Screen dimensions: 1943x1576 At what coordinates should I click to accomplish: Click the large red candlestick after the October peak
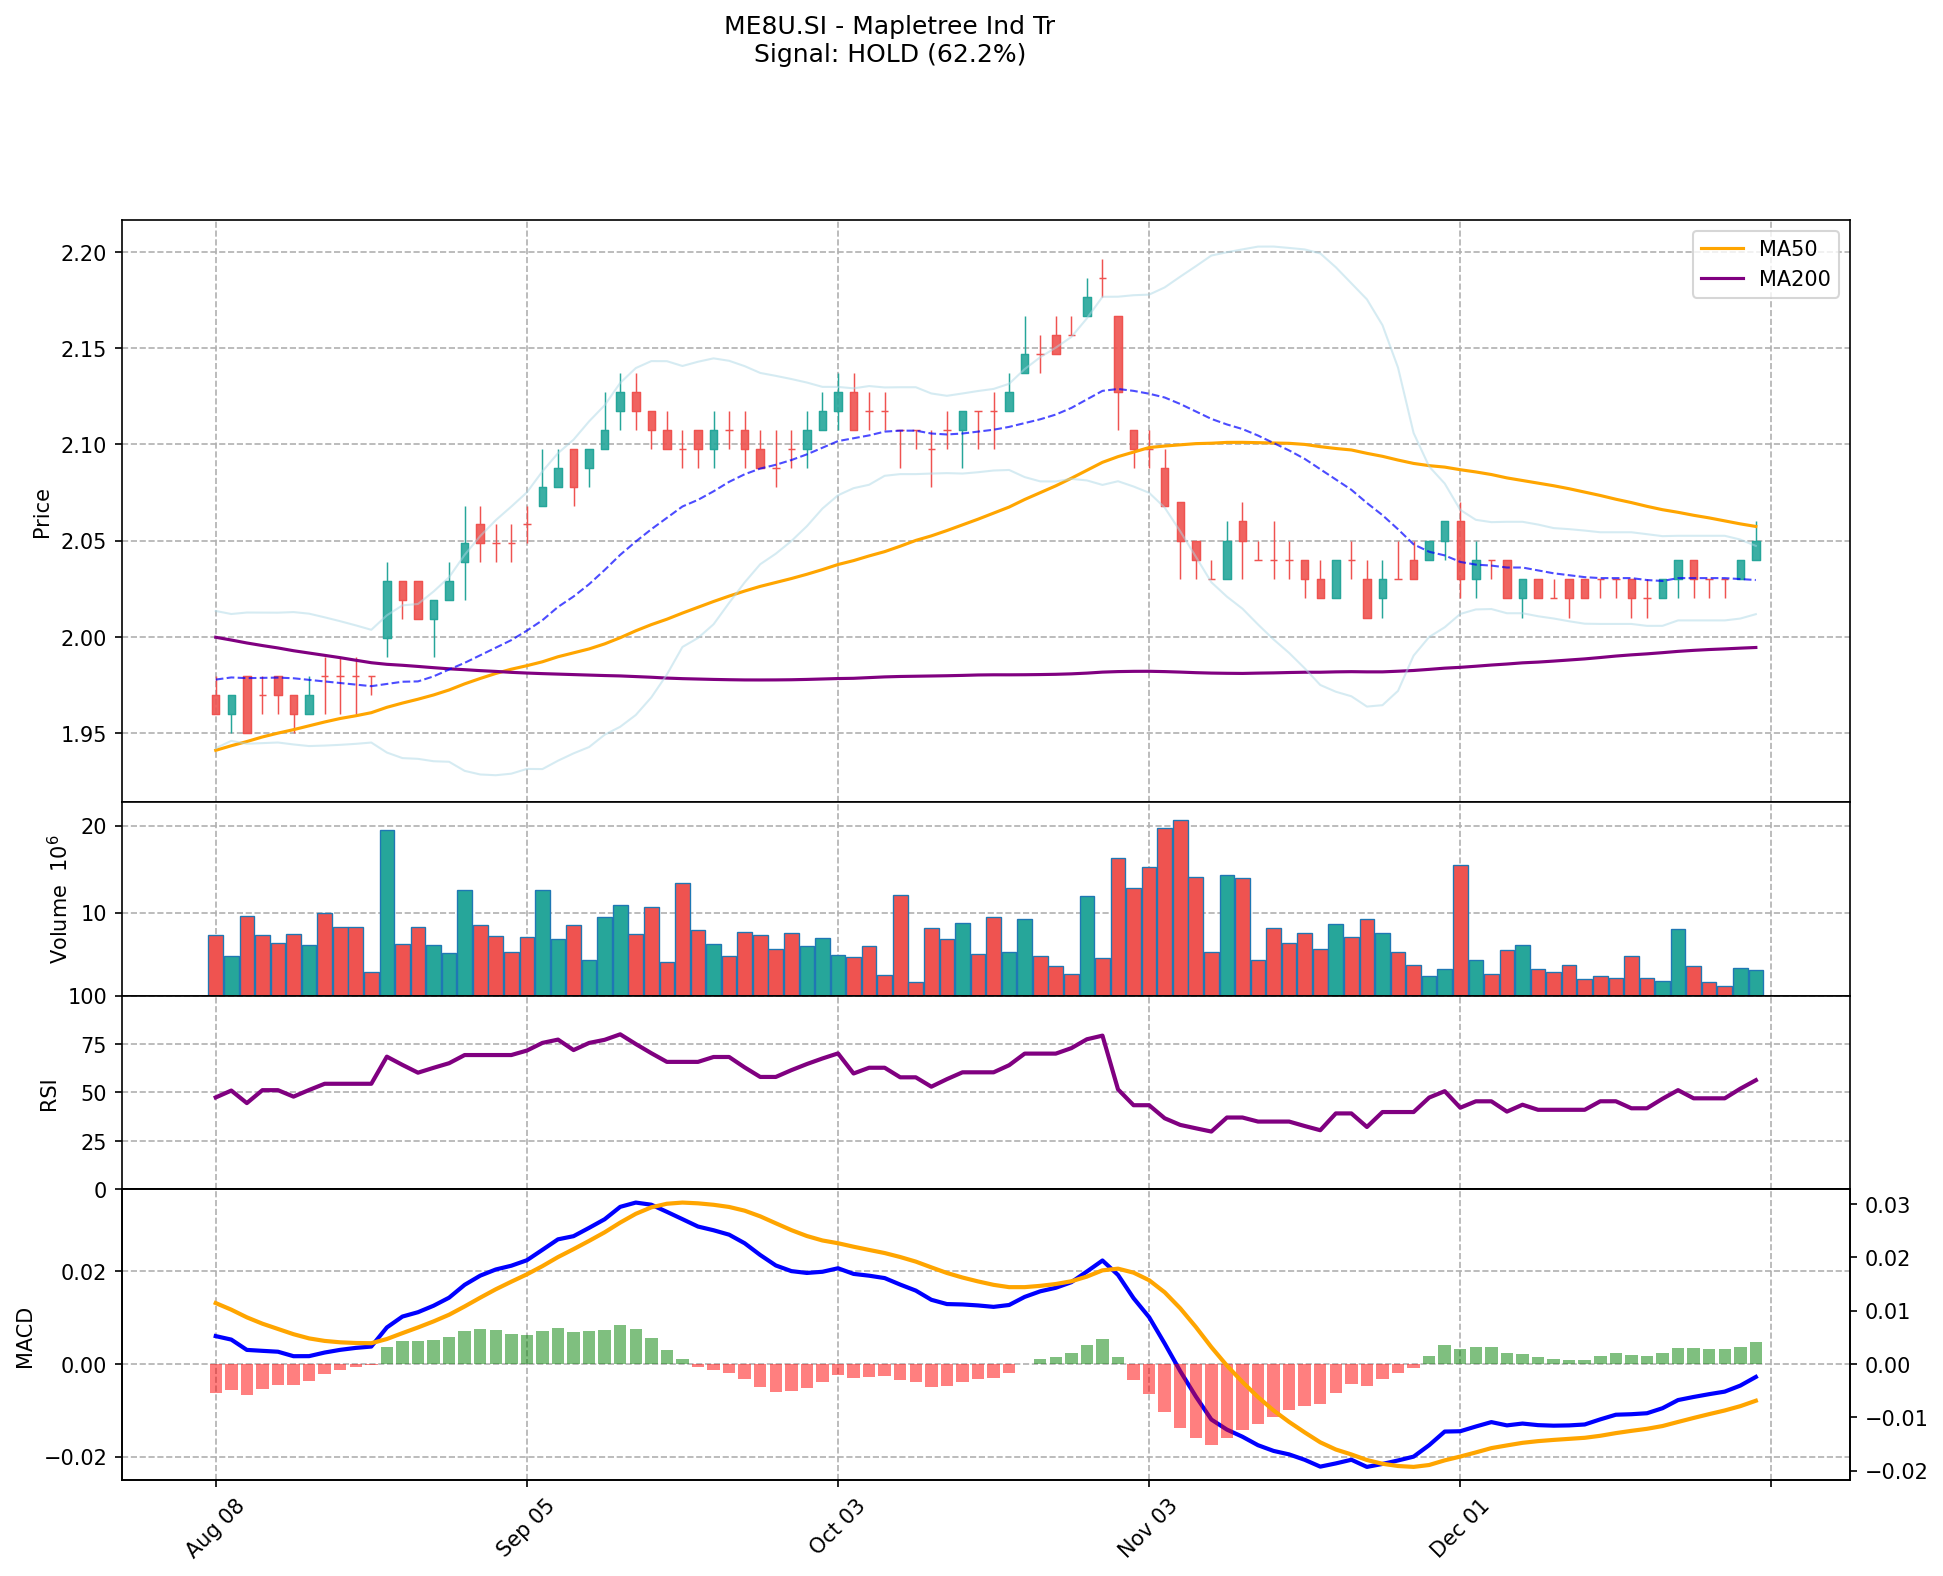coord(1118,354)
